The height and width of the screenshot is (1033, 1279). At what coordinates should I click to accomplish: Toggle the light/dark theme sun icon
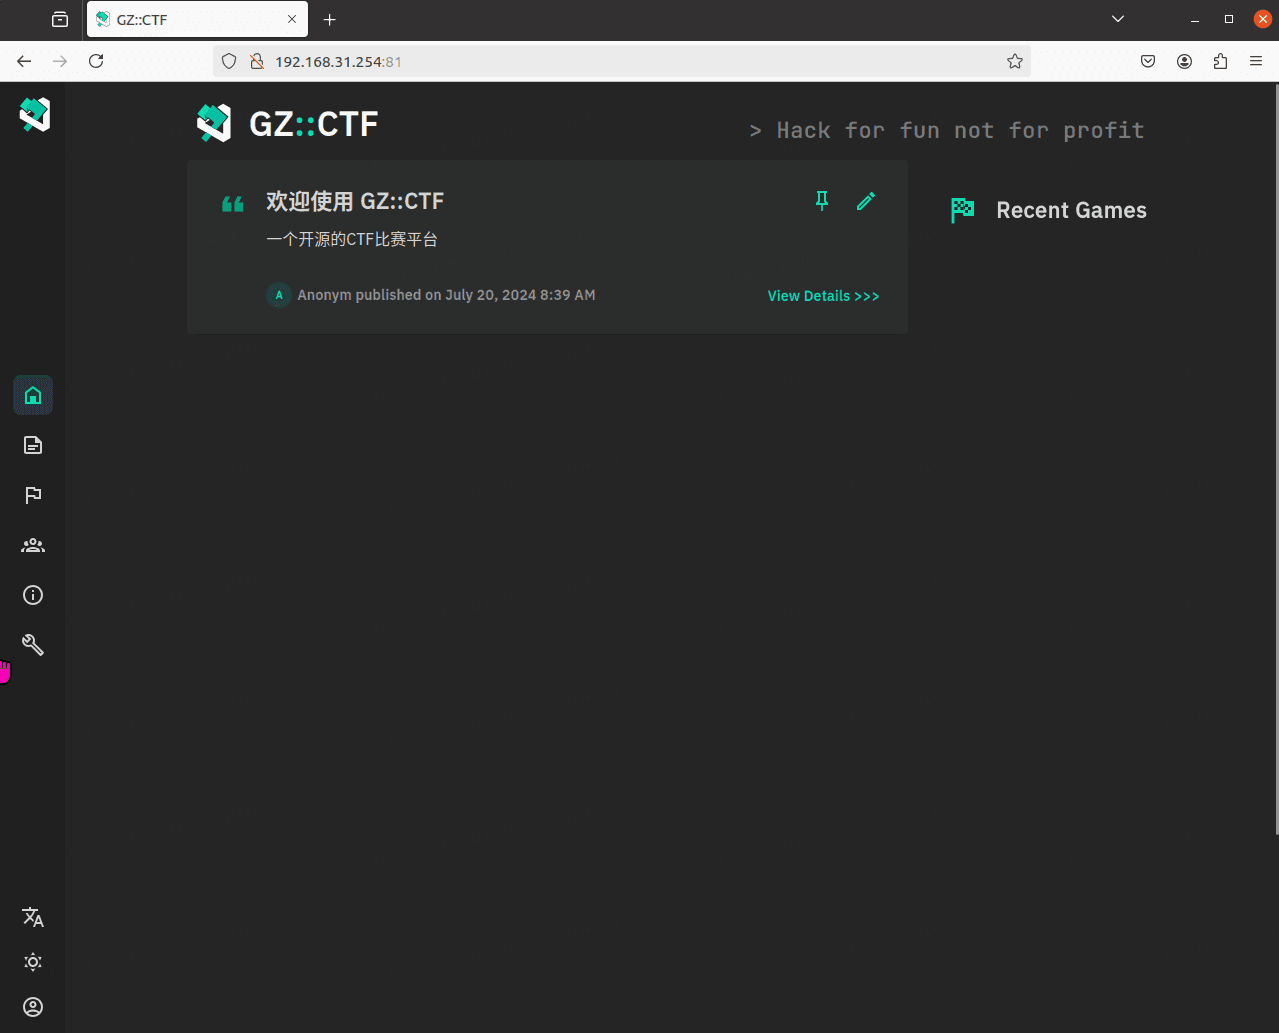point(33,962)
